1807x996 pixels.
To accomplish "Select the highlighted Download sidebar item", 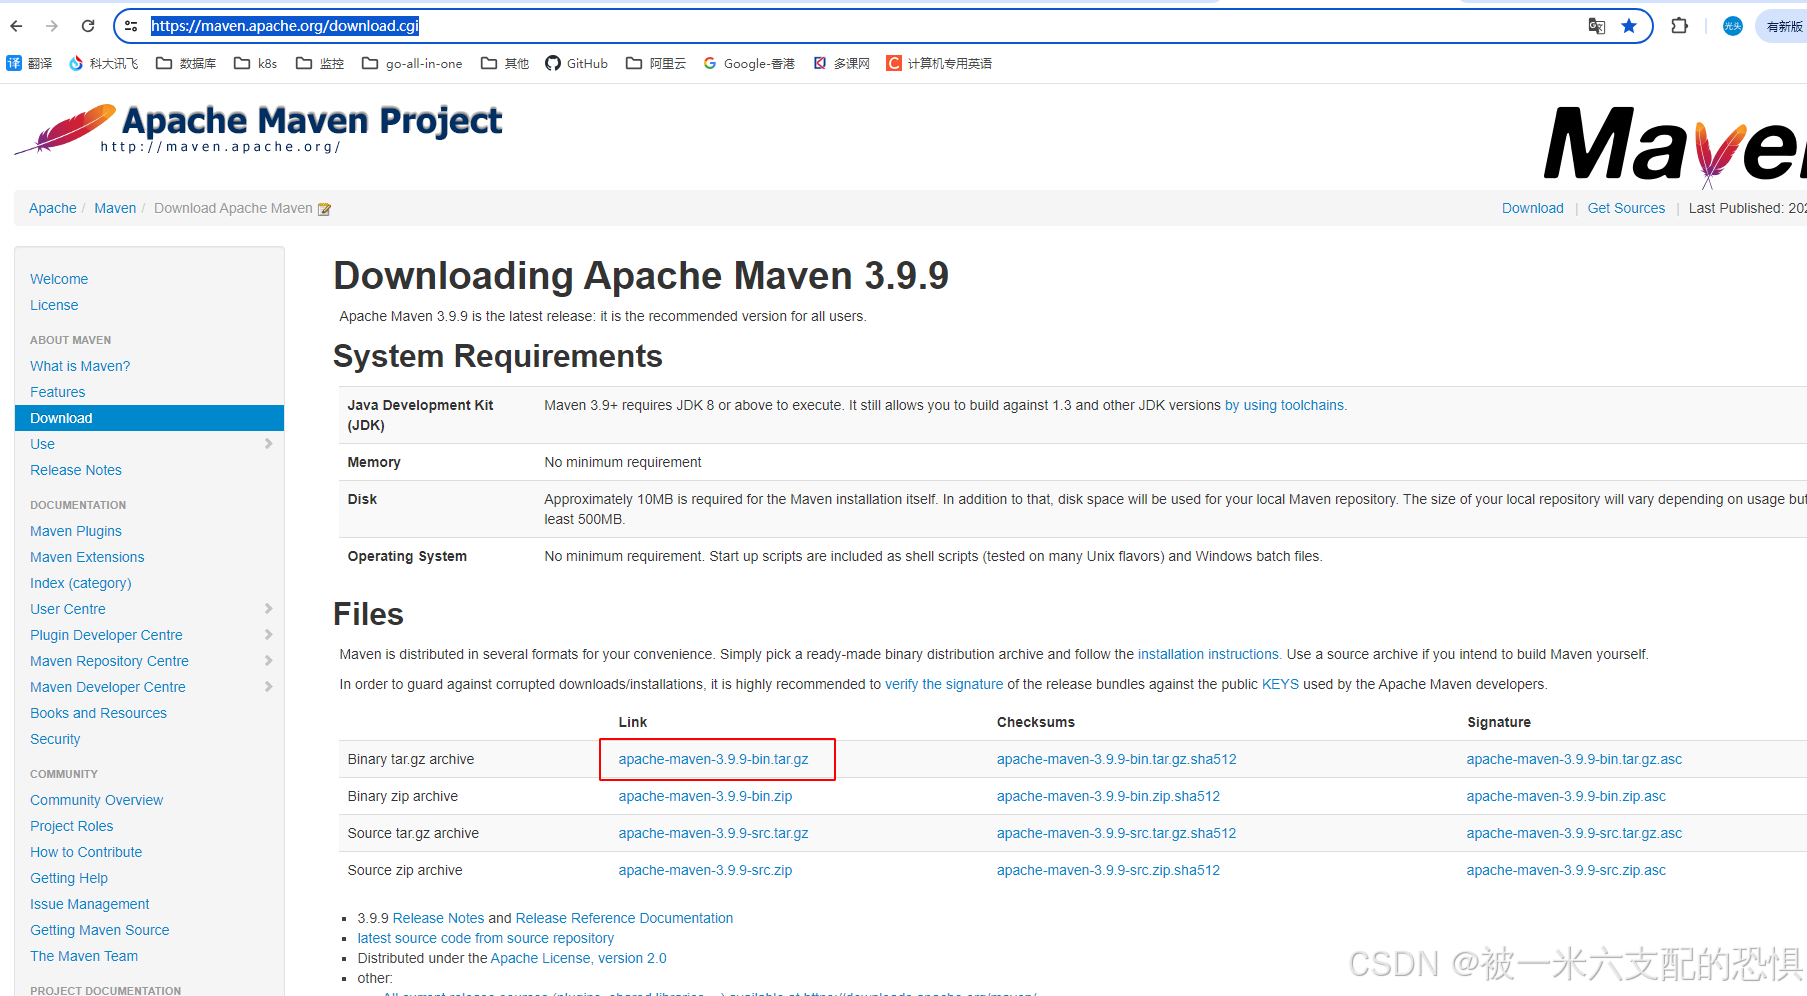I will (x=149, y=418).
